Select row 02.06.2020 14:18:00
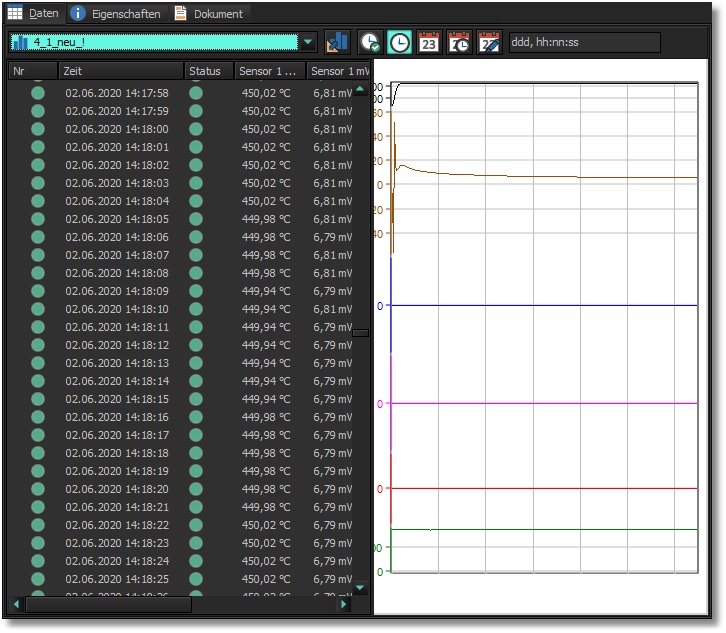 click(x=181, y=129)
